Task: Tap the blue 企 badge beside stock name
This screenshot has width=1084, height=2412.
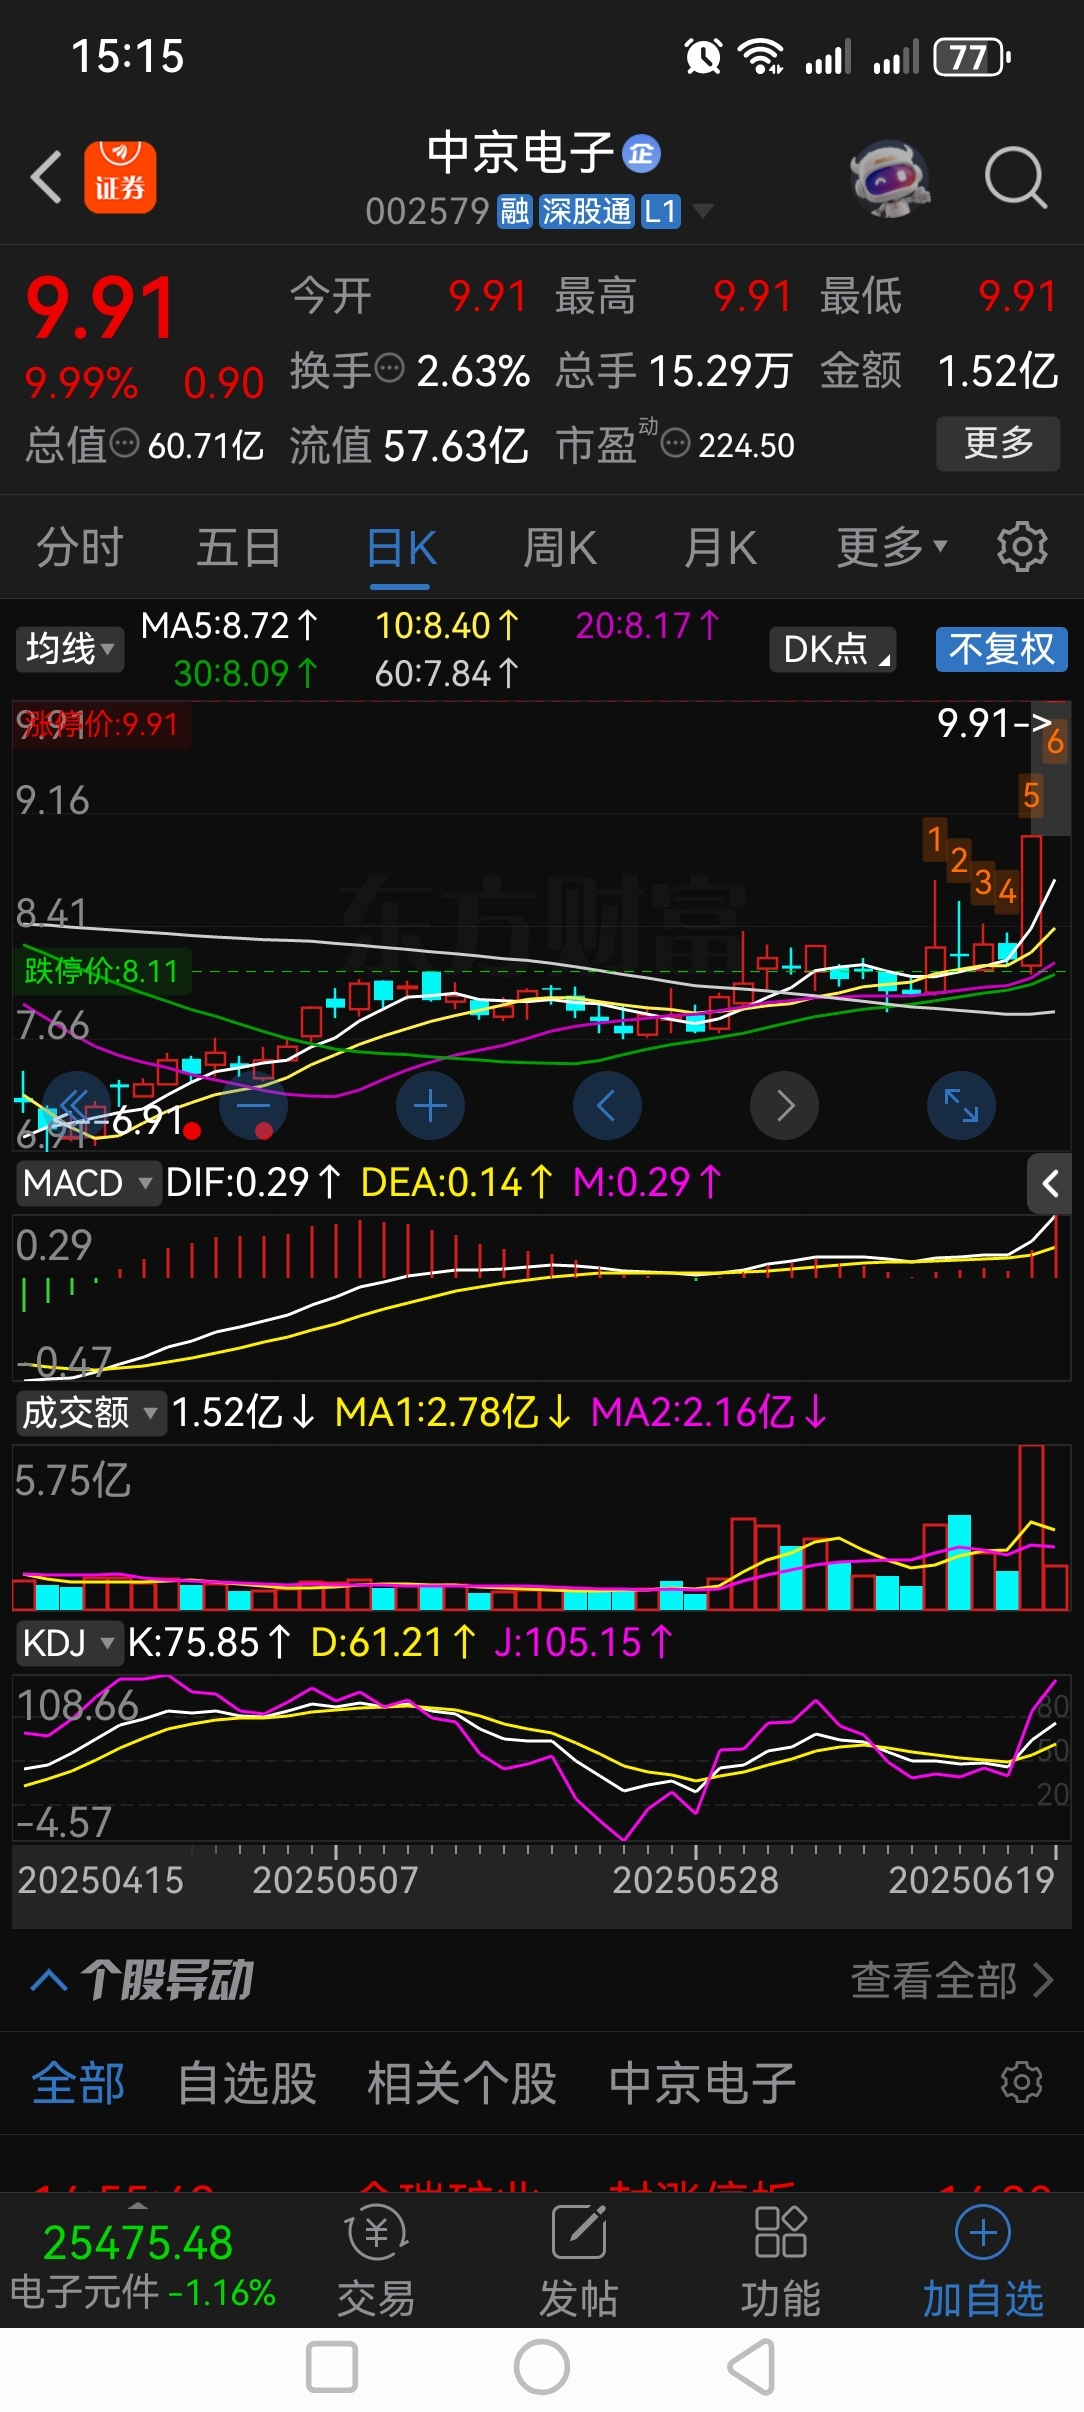Action: coord(641,153)
